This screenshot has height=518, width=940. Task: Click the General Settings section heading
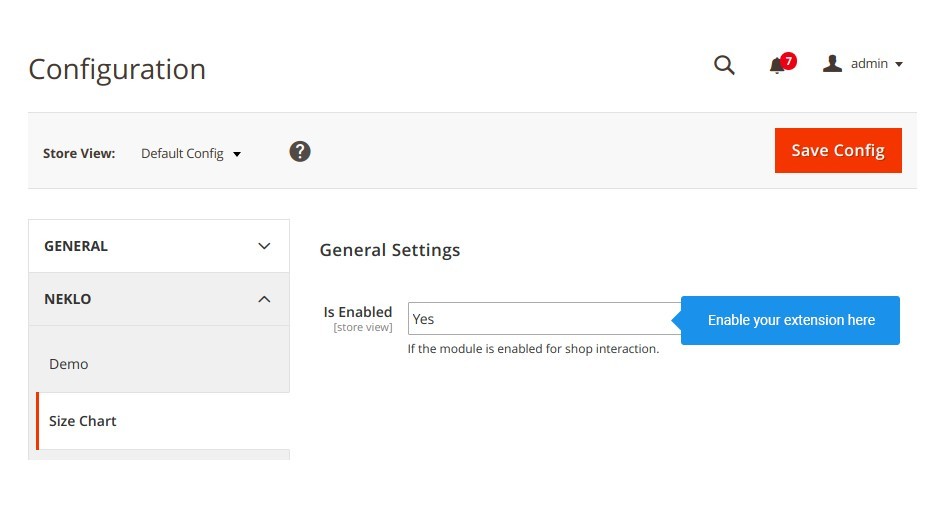tap(390, 250)
